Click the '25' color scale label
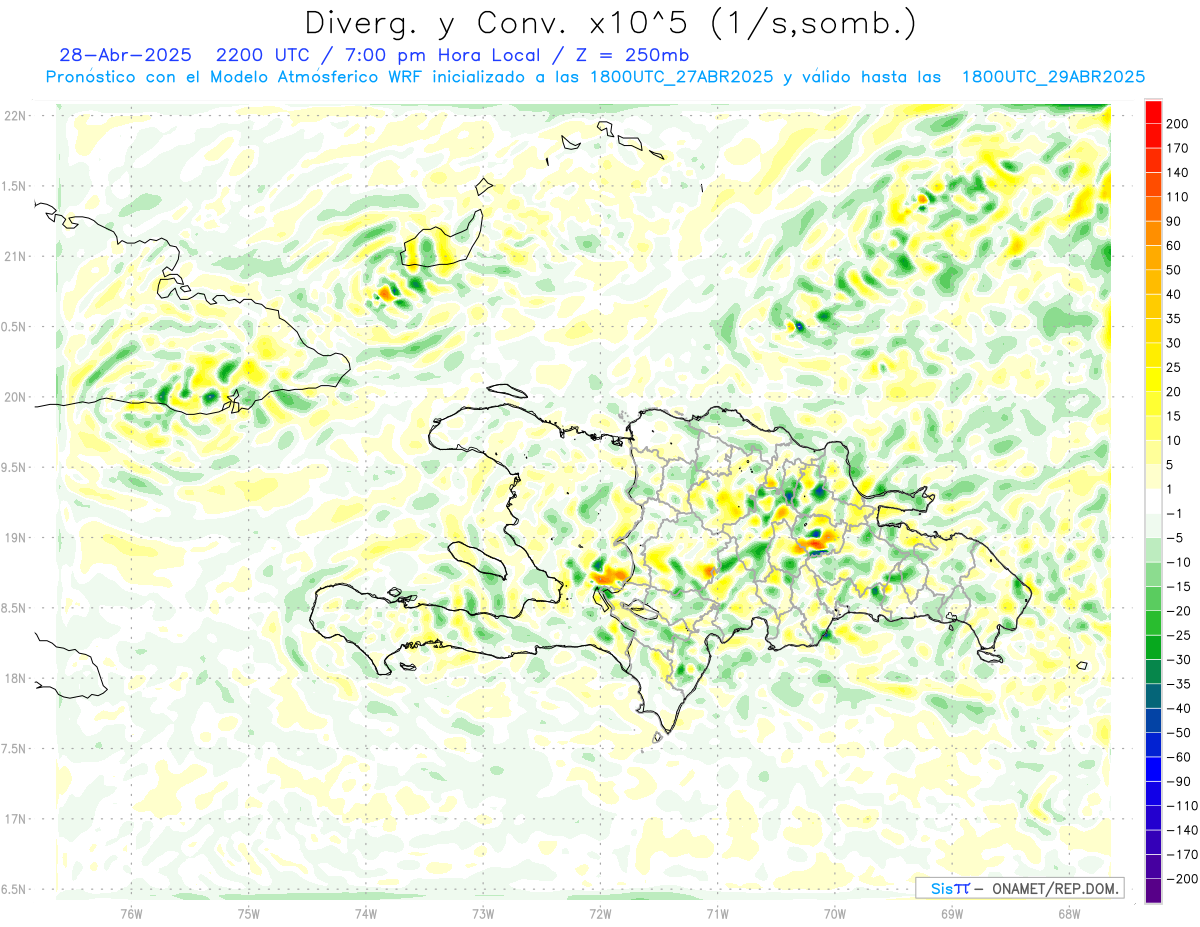The width and height of the screenshot is (1200, 927). [x=1174, y=367]
